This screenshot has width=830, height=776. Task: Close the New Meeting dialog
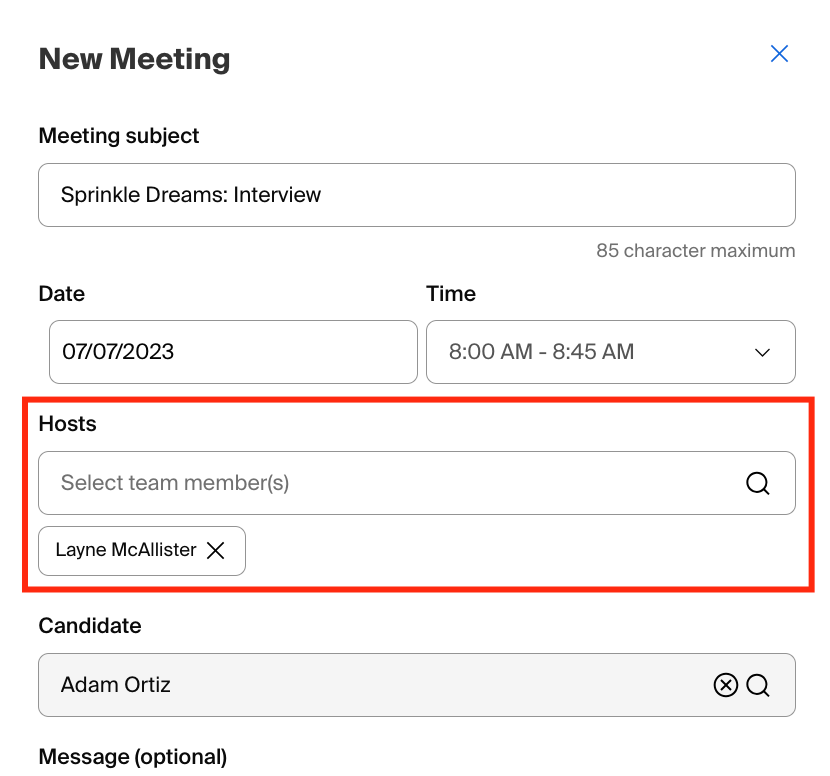779,53
